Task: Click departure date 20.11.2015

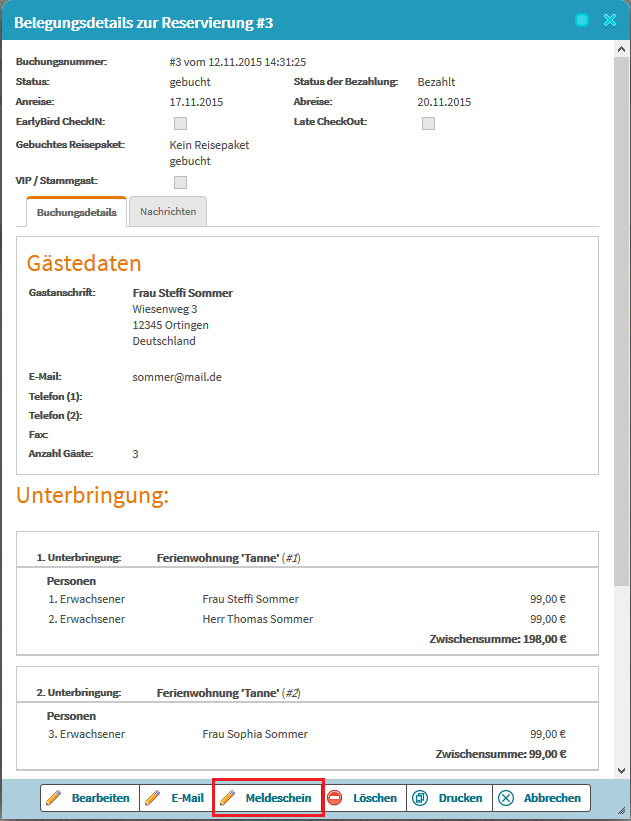Action: [444, 102]
